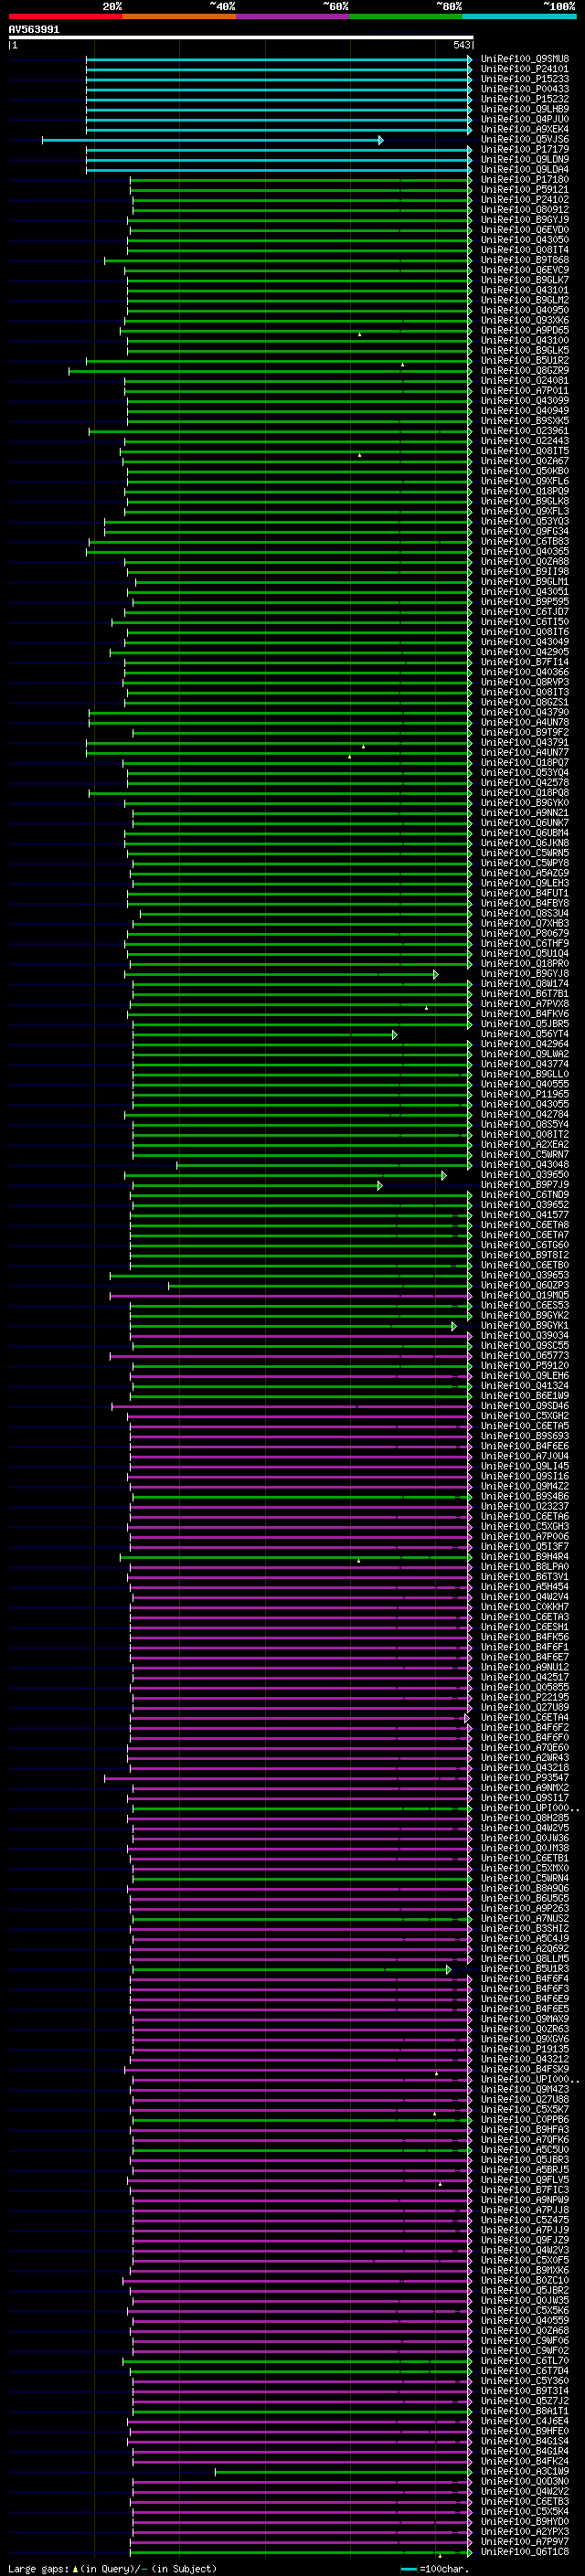Click label UniRef100_B9T868
The width and height of the screenshot is (585, 2576).
click(524, 260)
